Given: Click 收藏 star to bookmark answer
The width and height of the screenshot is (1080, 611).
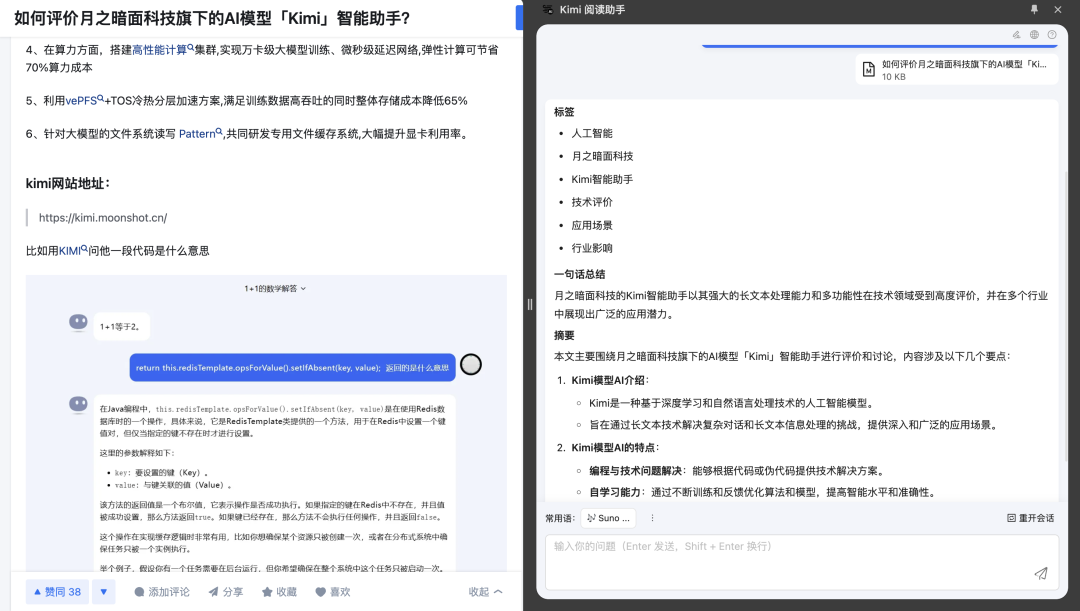Looking at the screenshot, I should click(x=279, y=592).
